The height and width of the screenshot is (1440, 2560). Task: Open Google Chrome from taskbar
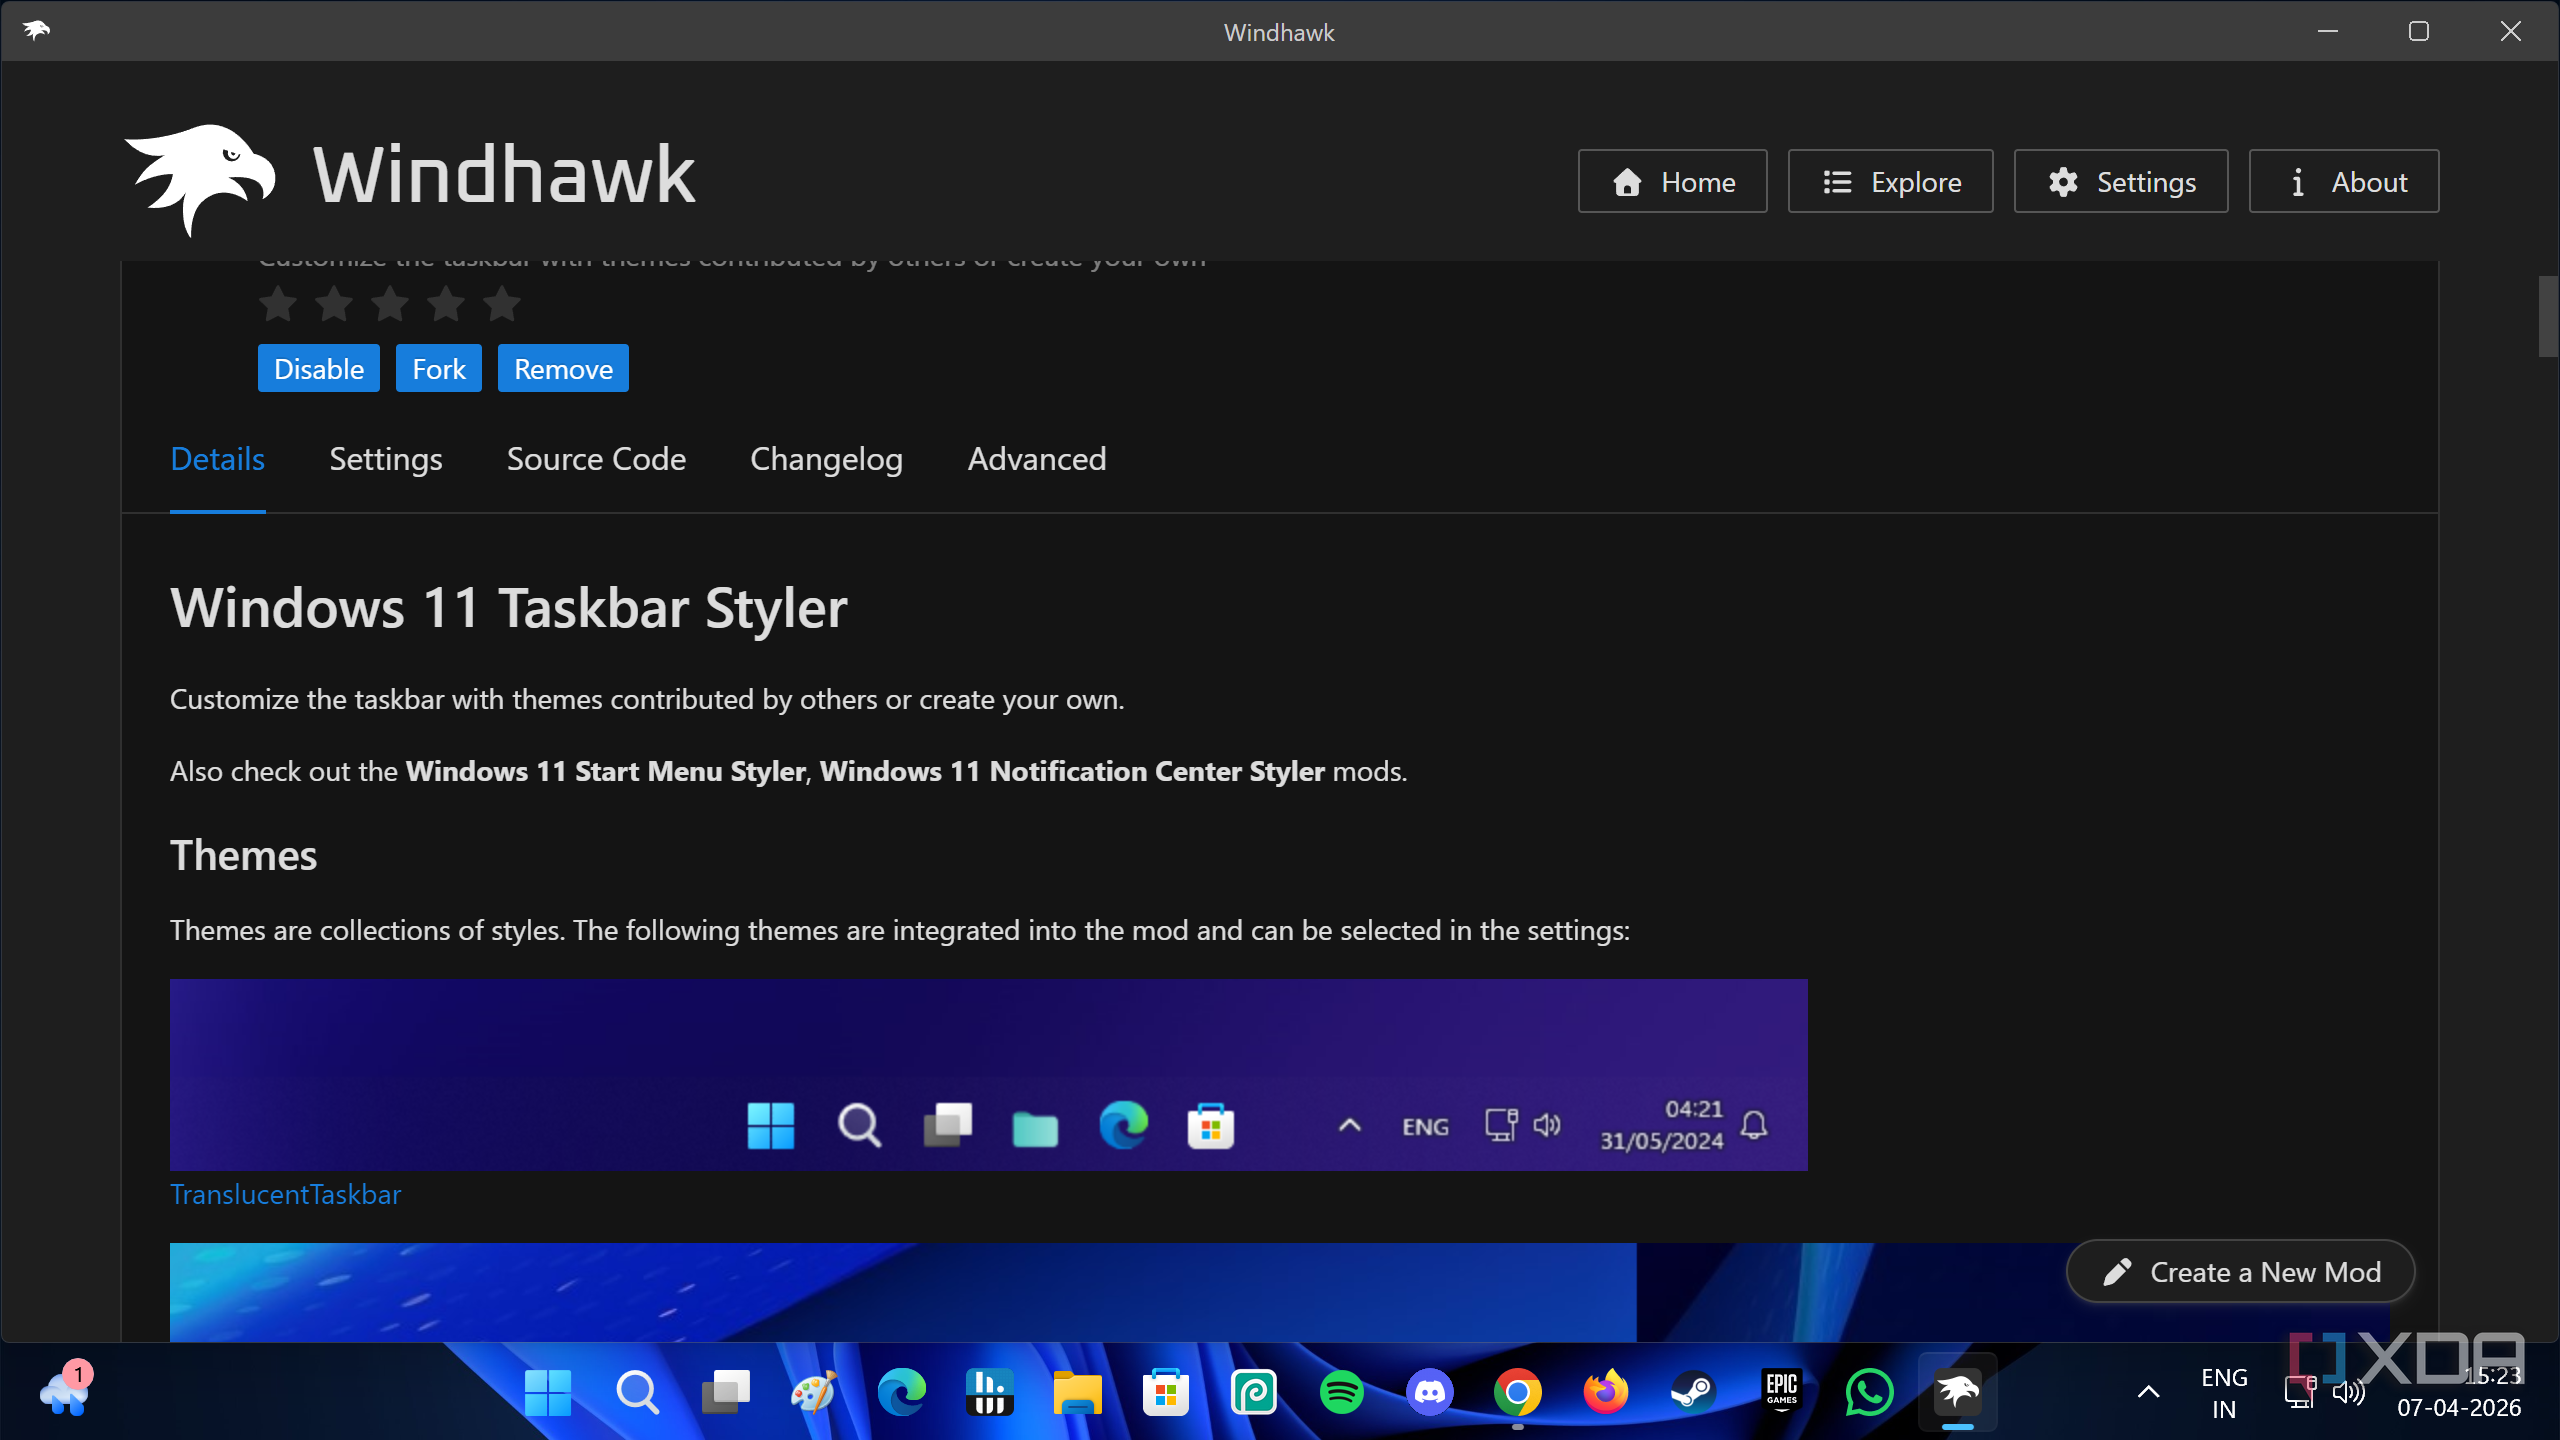point(1518,1392)
